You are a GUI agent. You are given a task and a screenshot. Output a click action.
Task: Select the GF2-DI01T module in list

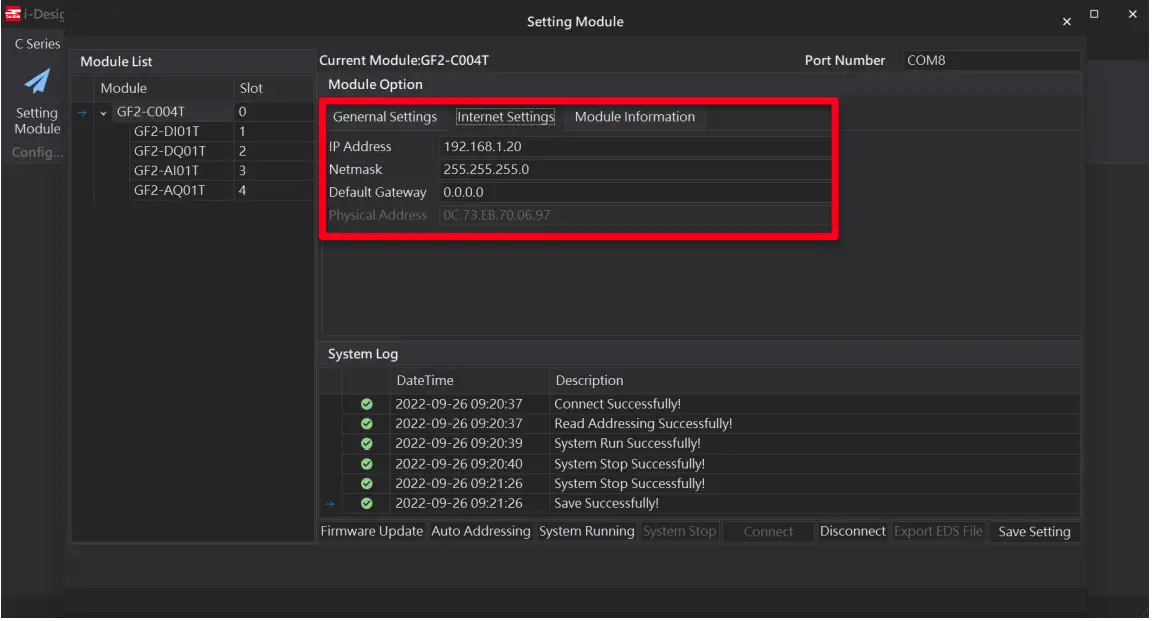pyautogui.click(x=166, y=131)
